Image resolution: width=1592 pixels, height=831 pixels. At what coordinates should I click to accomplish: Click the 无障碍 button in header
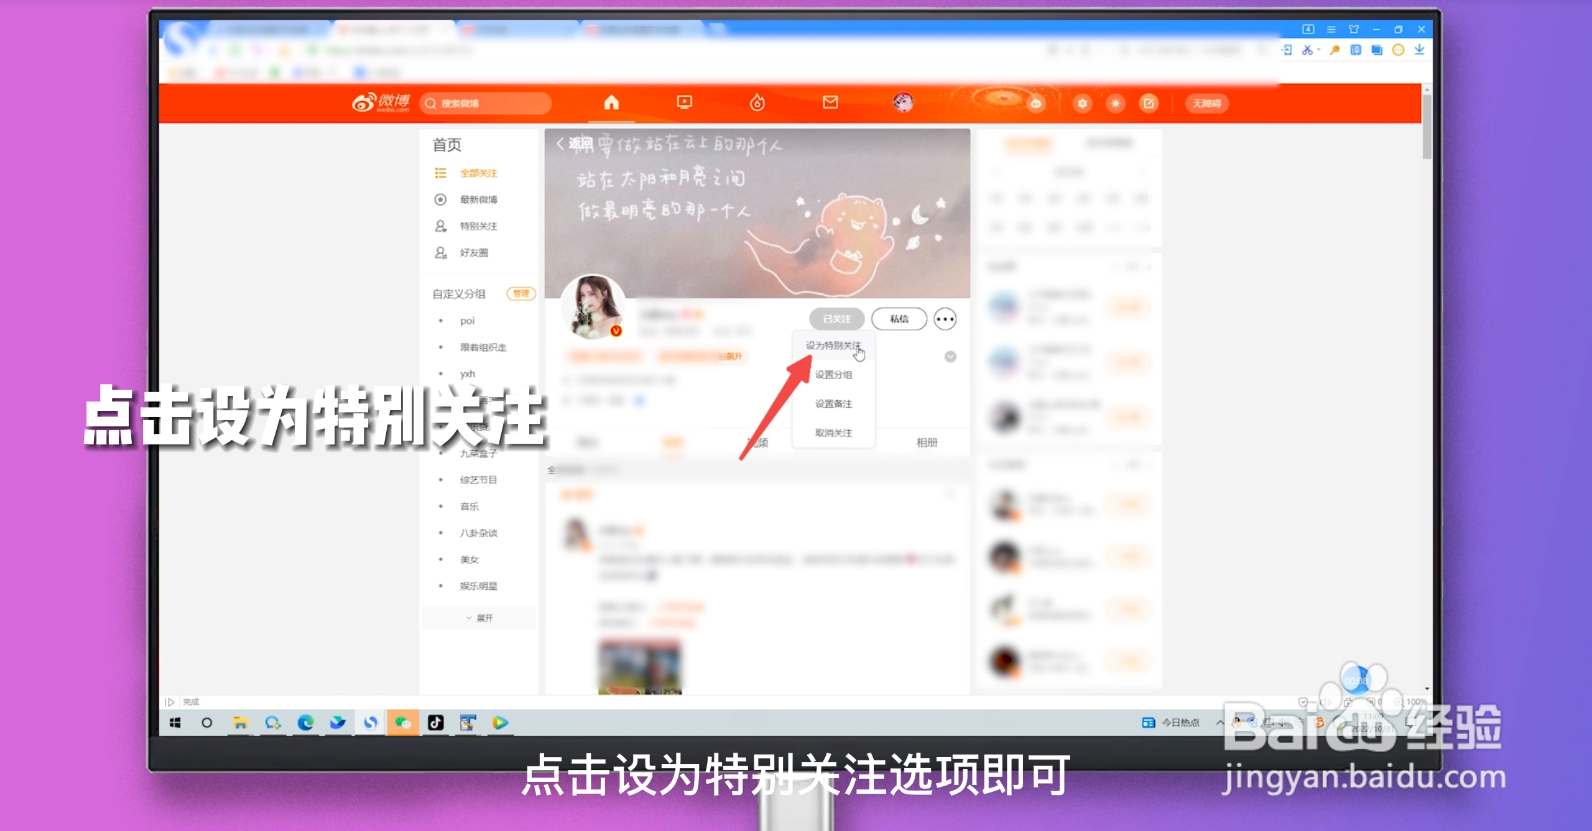1207,103
